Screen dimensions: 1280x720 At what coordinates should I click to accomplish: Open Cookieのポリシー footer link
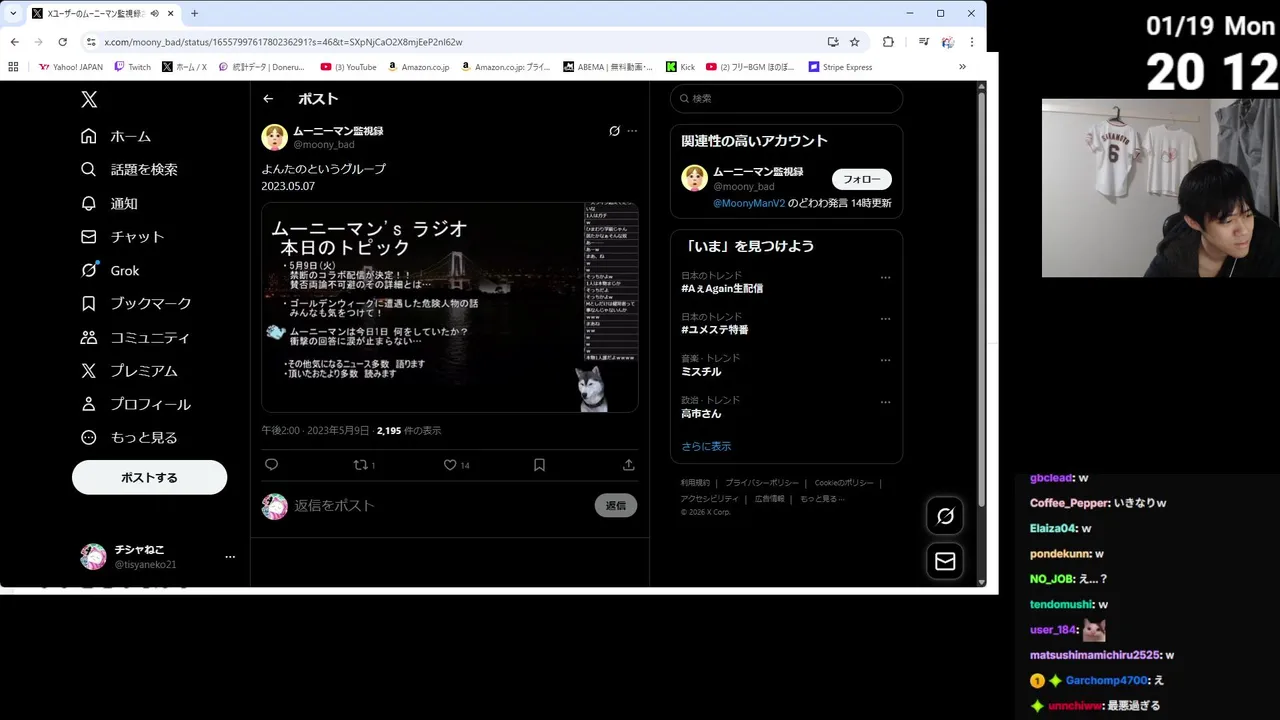click(x=844, y=483)
